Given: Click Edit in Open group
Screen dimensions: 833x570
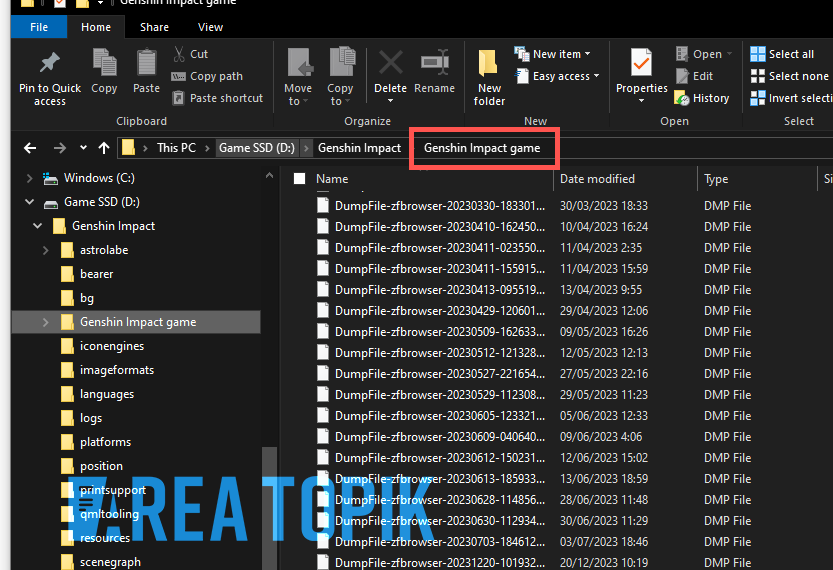Looking at the screenshot, I should pos(694,76).
